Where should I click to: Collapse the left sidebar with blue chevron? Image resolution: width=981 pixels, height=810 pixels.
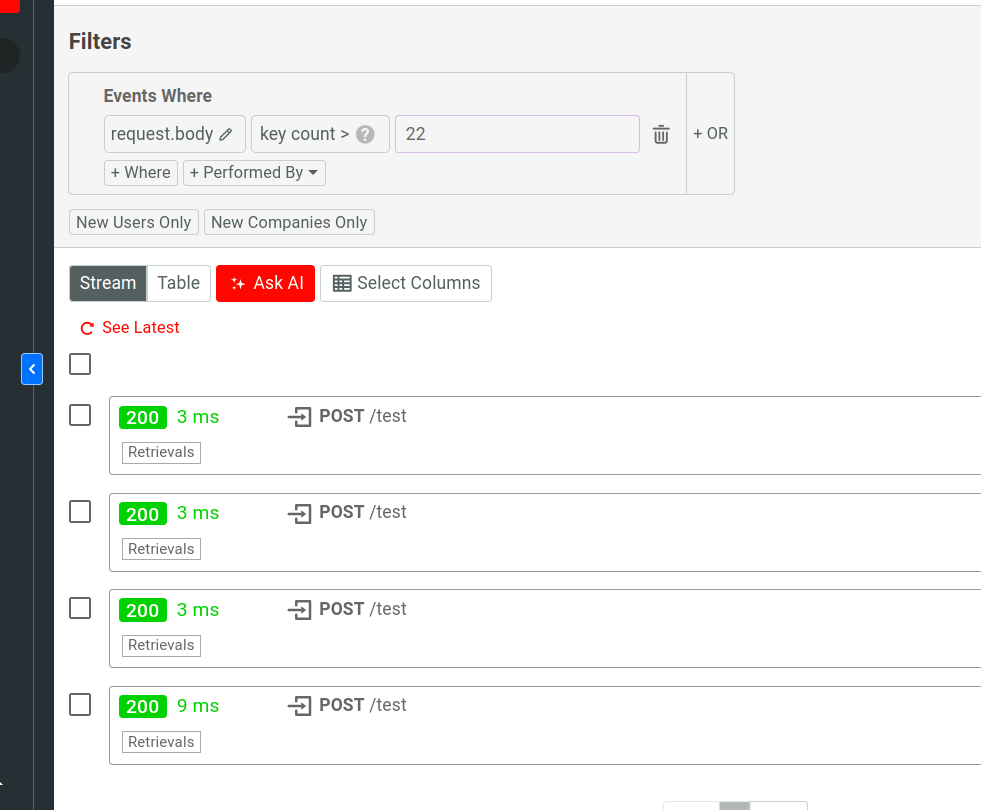point(31,369)
